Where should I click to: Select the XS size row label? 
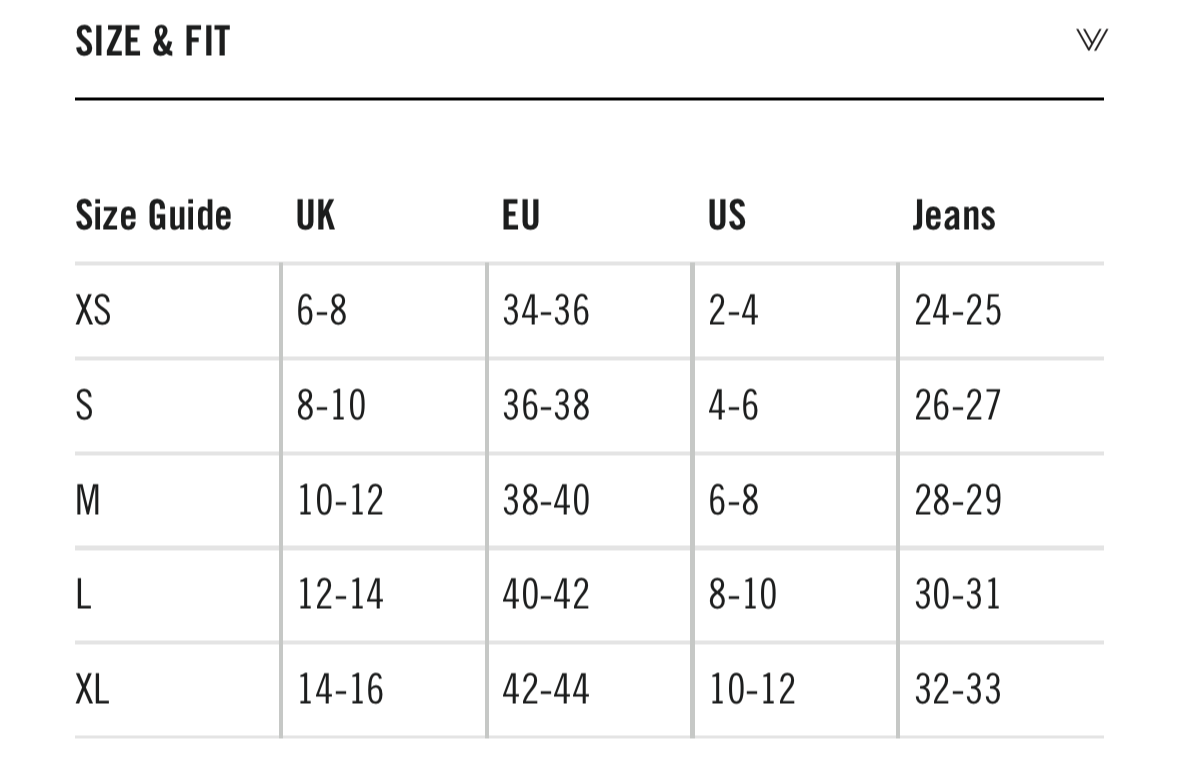coord(93,311)
